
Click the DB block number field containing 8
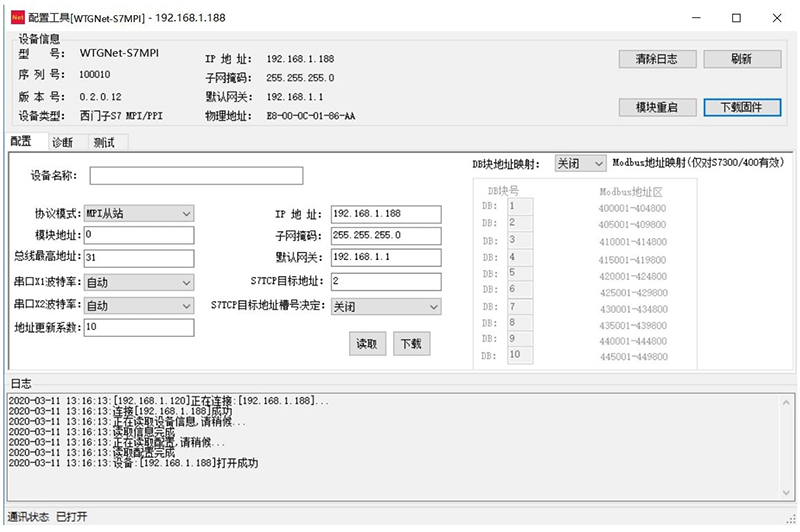520,323
